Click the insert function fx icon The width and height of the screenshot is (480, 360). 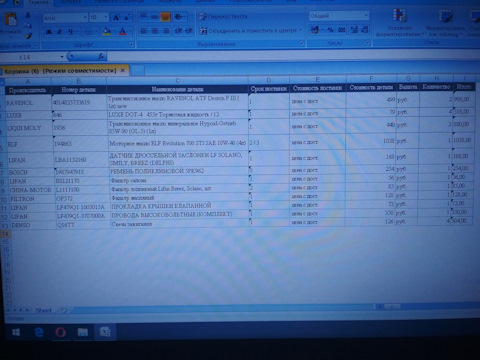(x=101, y=57)
